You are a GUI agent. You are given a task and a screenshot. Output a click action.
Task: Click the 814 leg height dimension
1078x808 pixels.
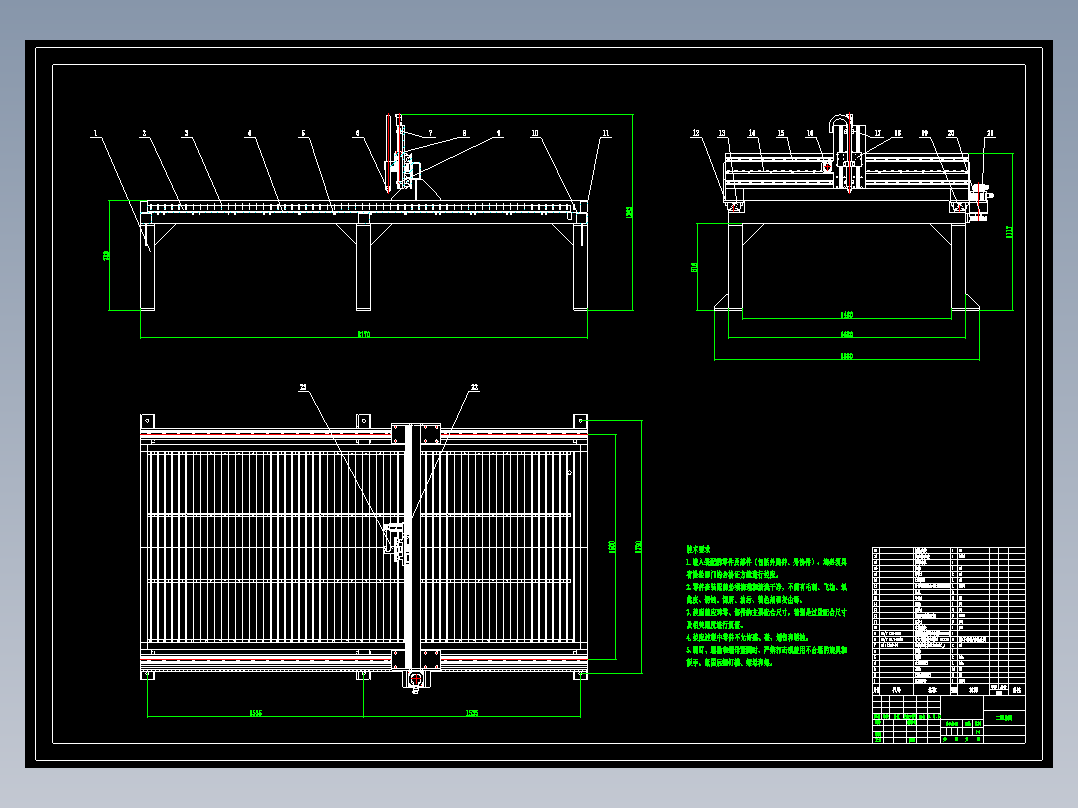pyautogui.click(x=695, y=267)
